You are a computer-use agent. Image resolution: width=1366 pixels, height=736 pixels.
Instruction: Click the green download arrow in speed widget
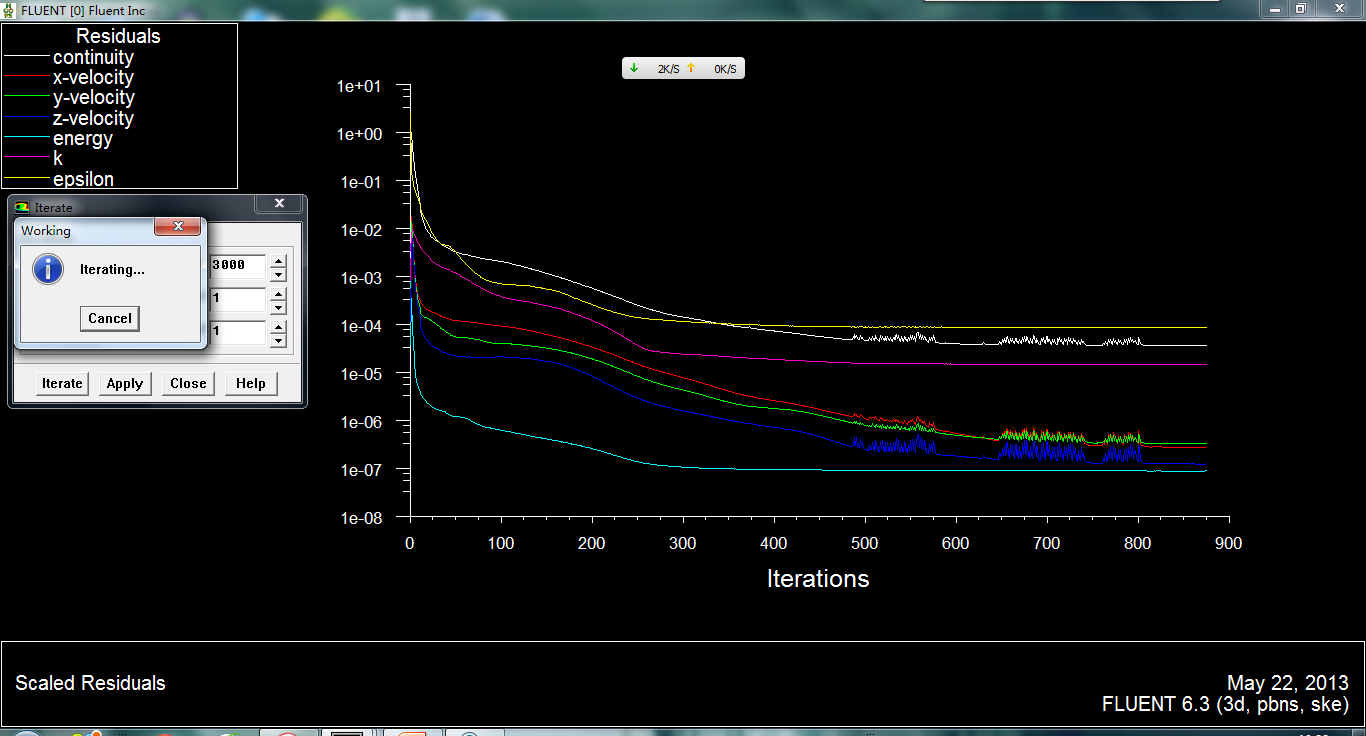click(634, 69)
